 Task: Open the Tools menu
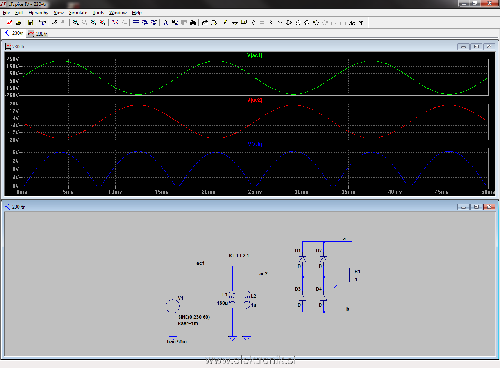pyautogui.click(x=98, y=13)
